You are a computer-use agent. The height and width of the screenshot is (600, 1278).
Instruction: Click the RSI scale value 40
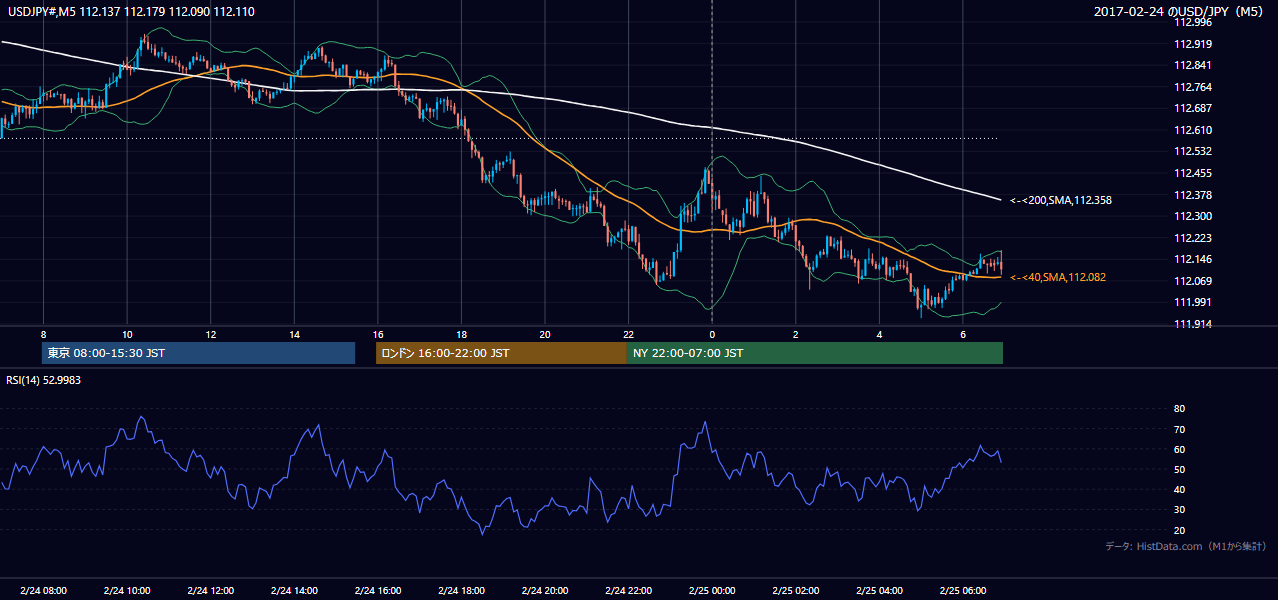click(x=1179, y=489)
